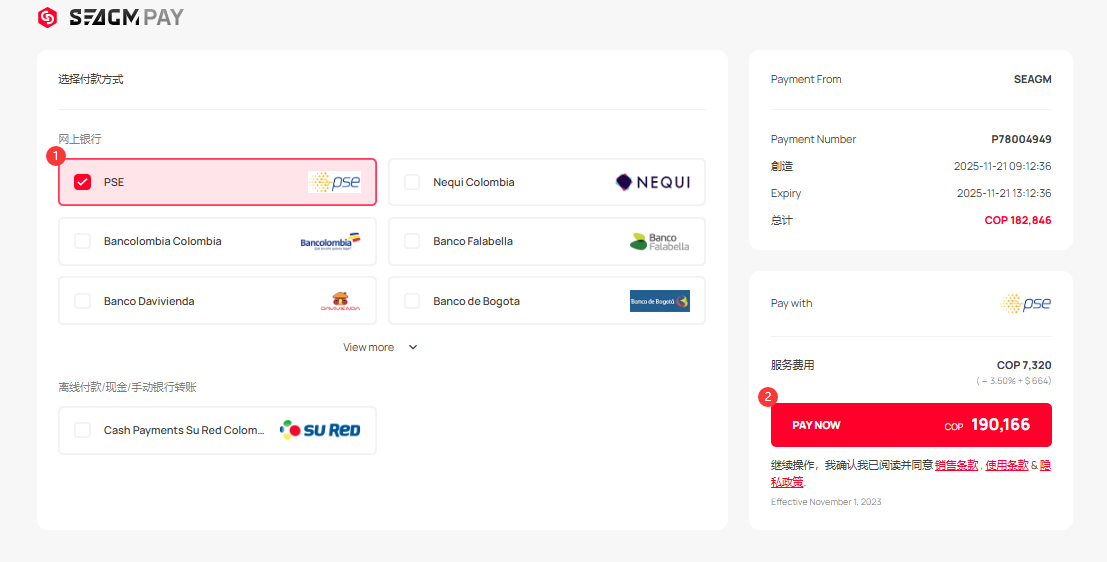Open the 使用条款 terms of use link
Viewport: 1107px width, 562px height.
[x=1006, y=465]
